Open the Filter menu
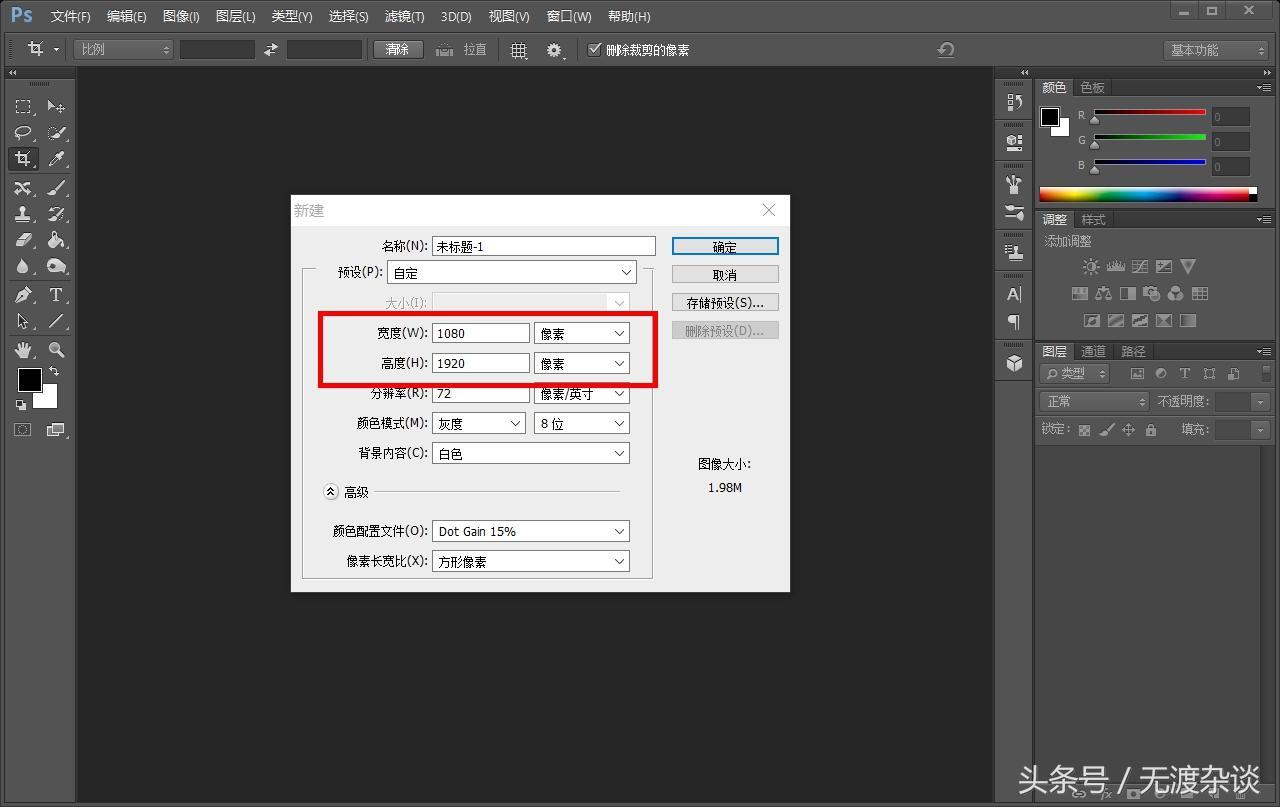The width and height of the screenshot is (1280, 807). 404,16
